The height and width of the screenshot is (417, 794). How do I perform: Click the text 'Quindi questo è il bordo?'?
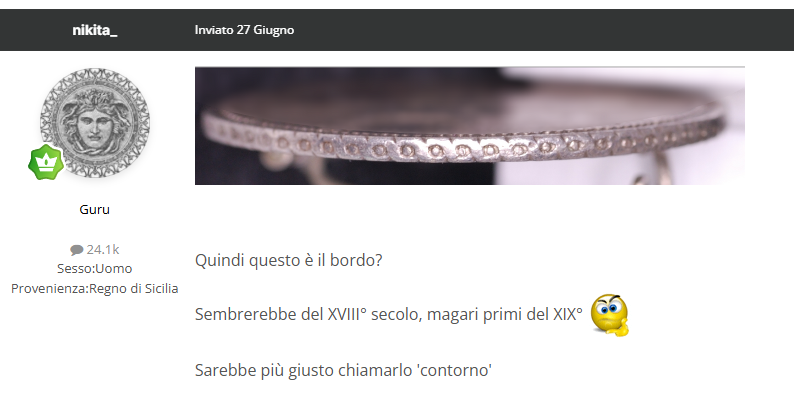pos(289,260)
